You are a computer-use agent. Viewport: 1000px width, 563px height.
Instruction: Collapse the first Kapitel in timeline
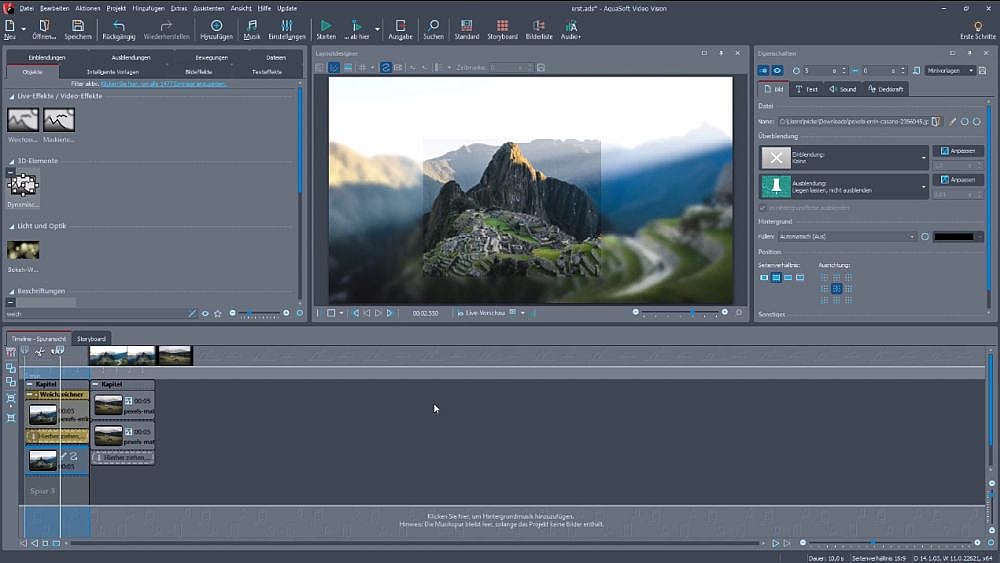click(x=29, y=384)
